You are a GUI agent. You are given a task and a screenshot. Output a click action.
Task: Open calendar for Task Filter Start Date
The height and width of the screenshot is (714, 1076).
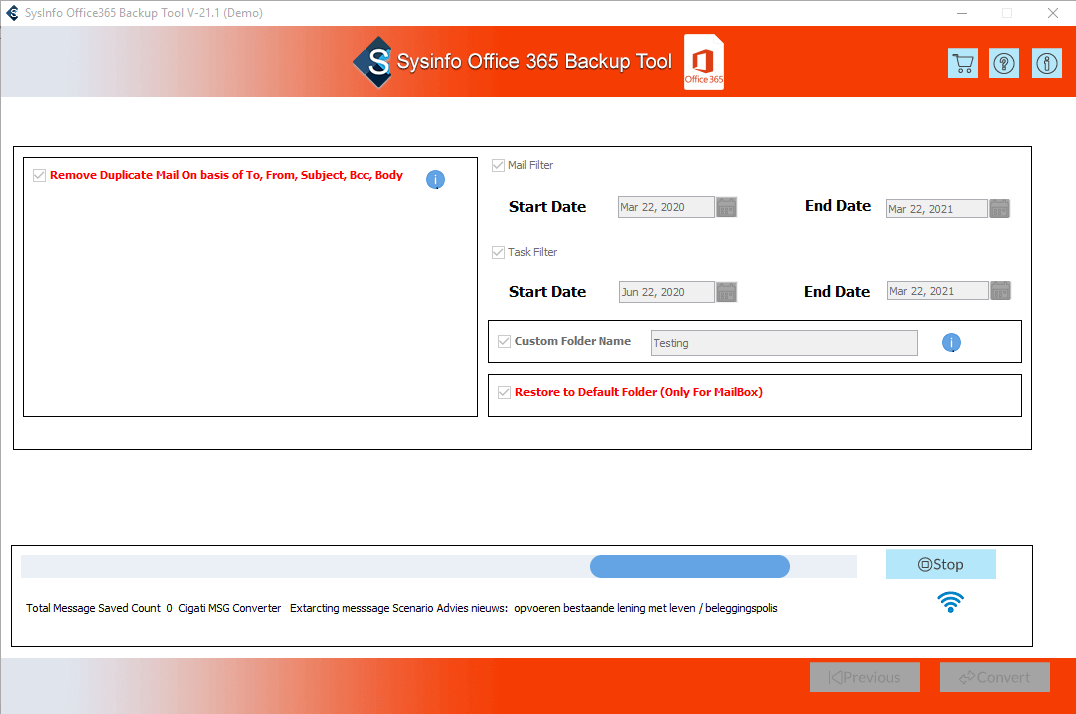tap(726, 292)
